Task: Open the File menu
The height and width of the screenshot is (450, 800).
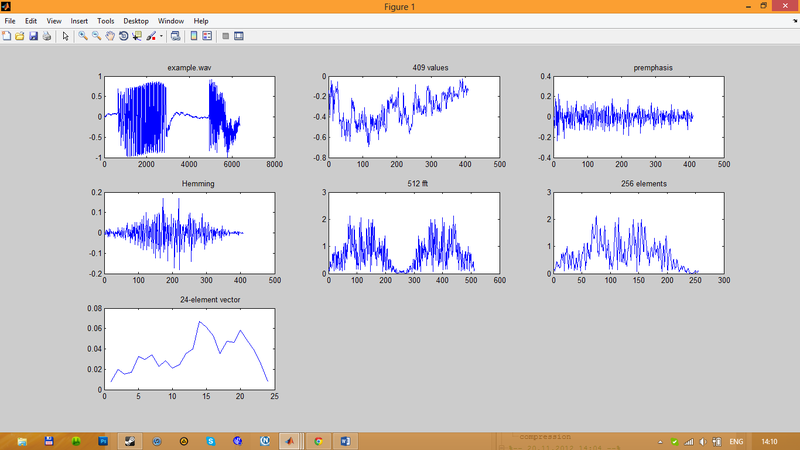Action: [x=10, y=21]
